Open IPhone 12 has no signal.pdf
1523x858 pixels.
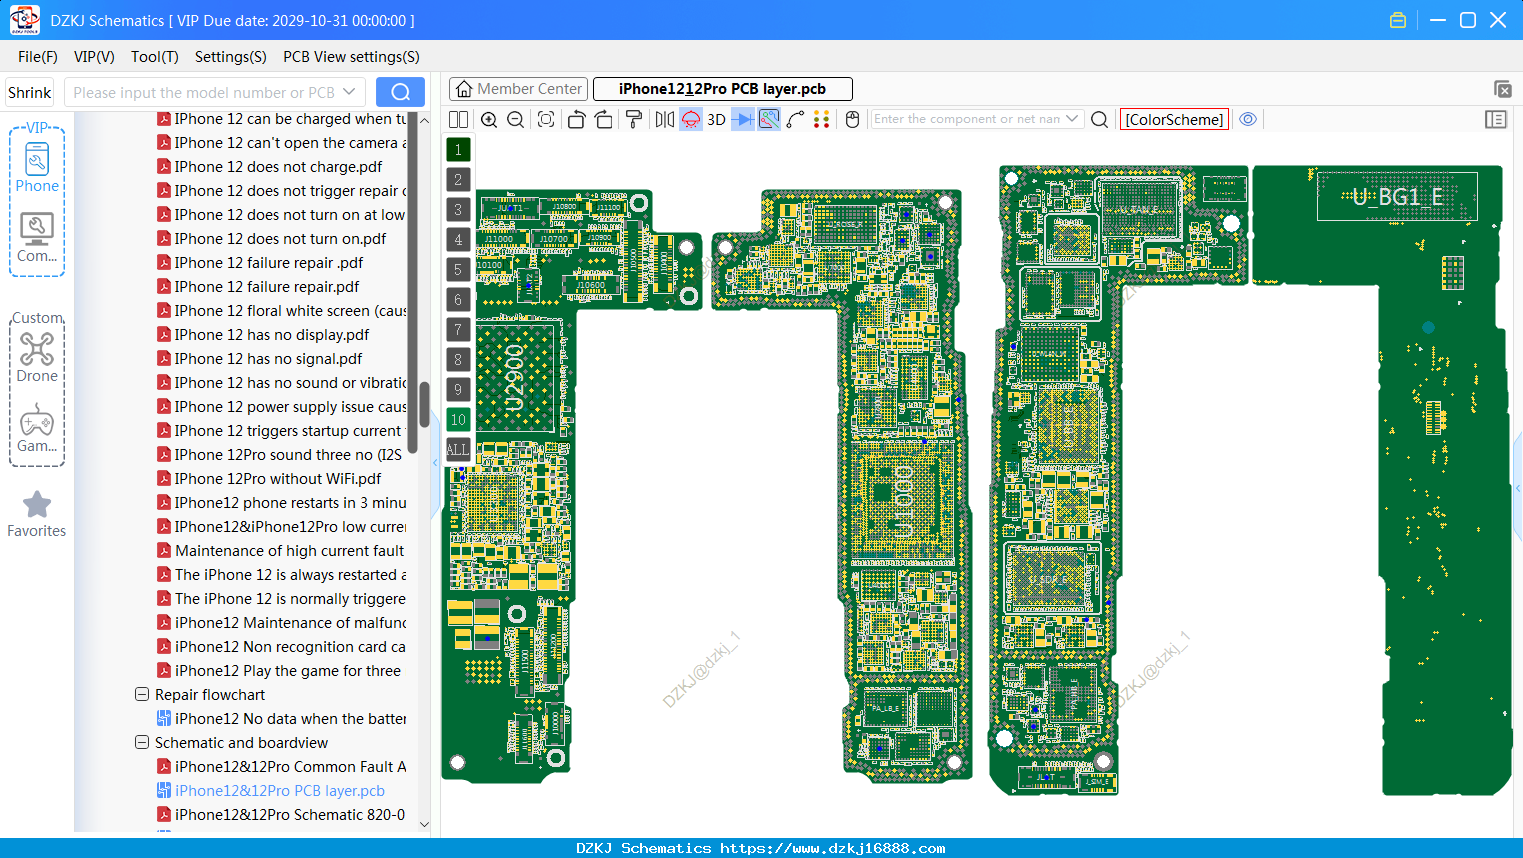tap(268, 358)
